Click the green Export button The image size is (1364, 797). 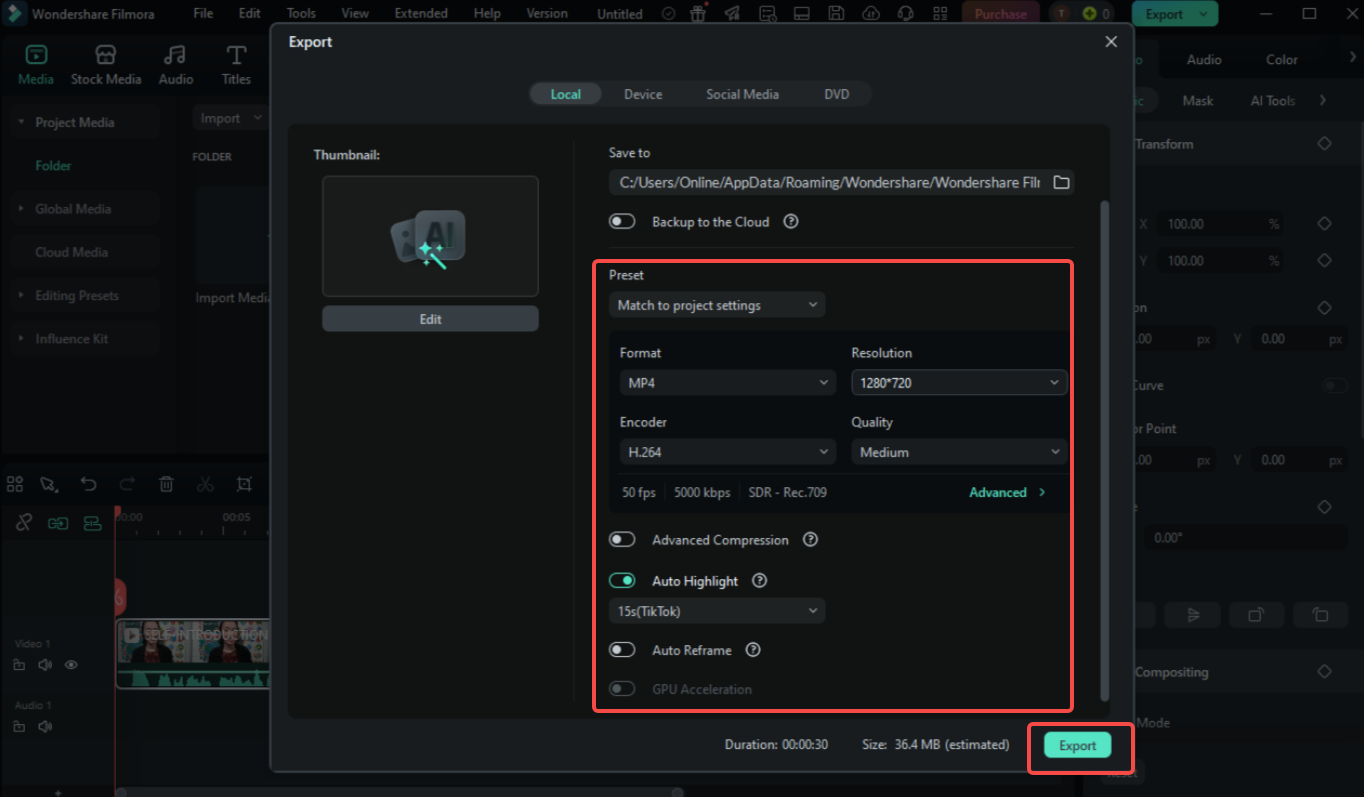pyautogui.click(x=1077, y=745)
